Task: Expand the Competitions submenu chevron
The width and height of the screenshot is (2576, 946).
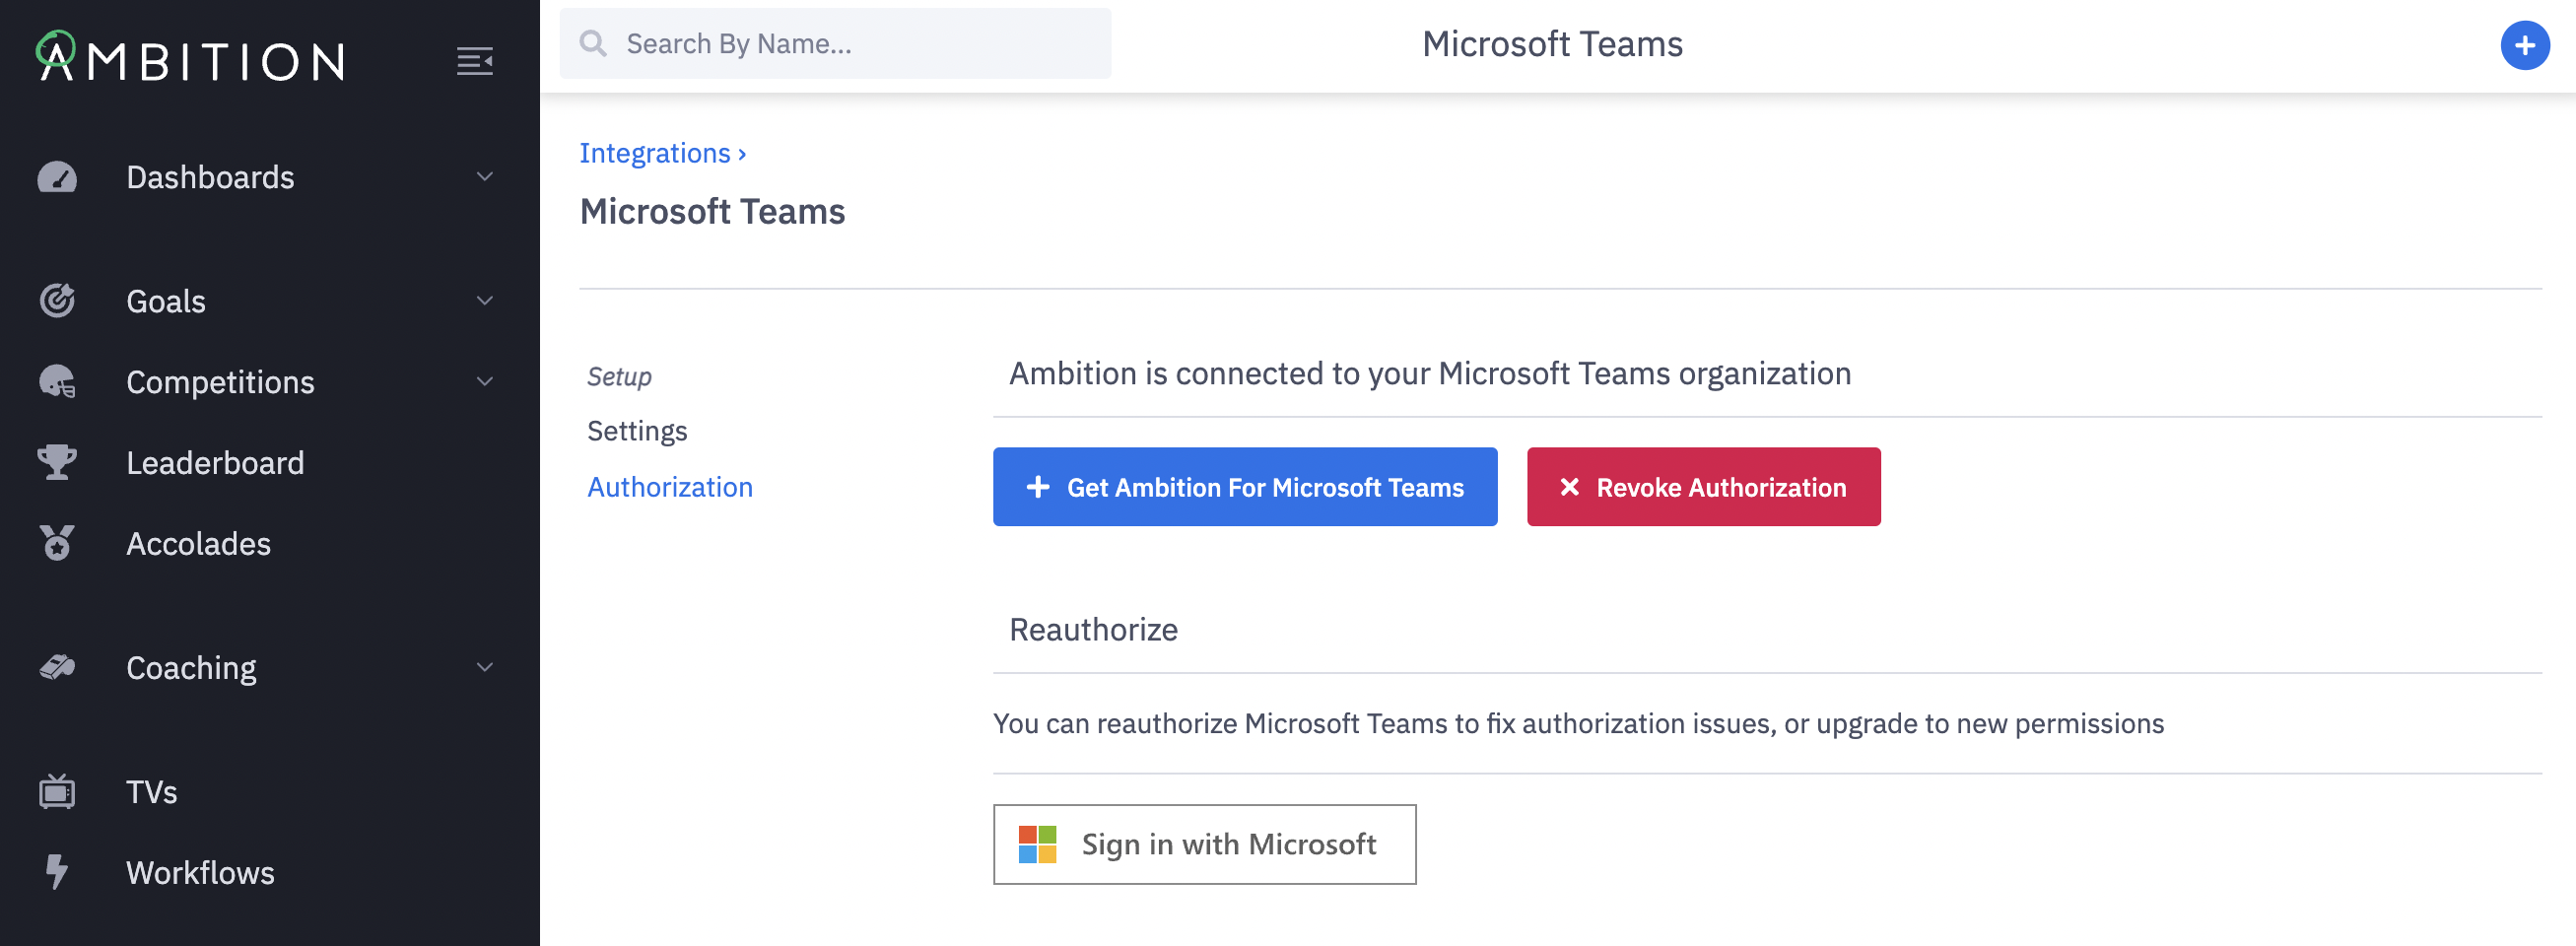Action: [x=485, y=382]
